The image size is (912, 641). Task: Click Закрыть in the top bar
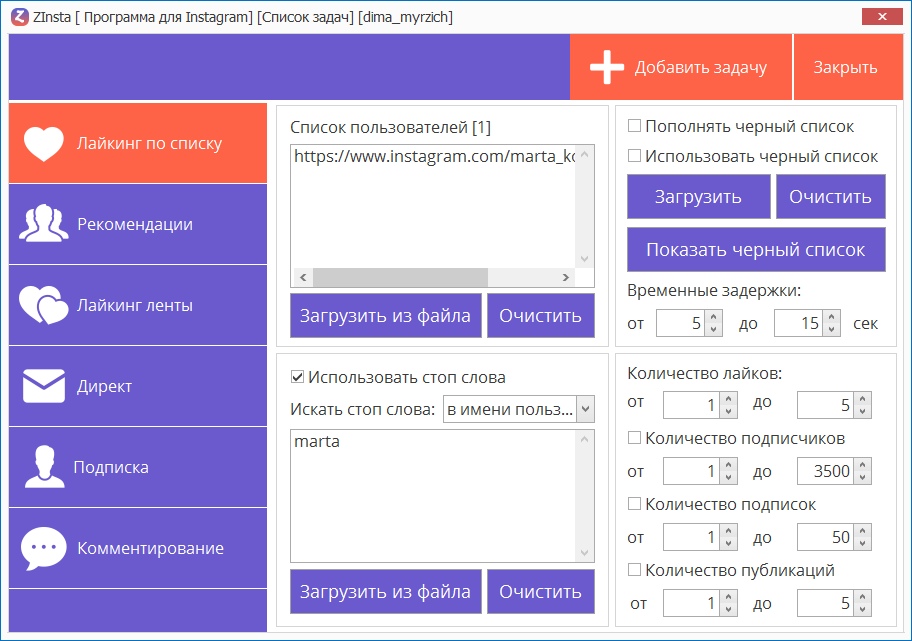click(x=845, y=68)
